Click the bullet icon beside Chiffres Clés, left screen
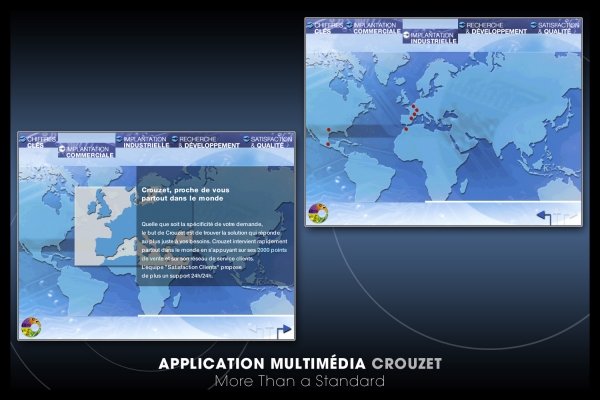 23,138
